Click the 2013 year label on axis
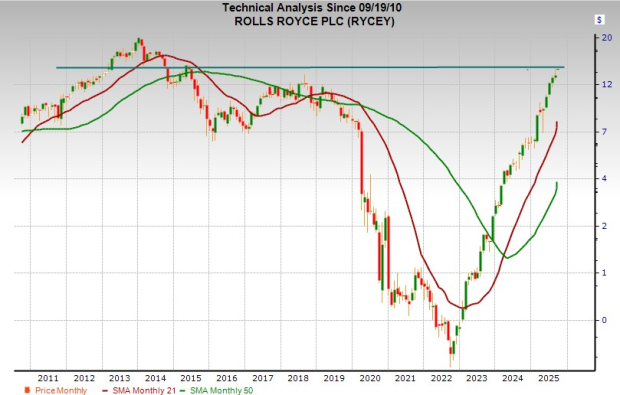Viewport: 620px width, 395px height. 119,378
